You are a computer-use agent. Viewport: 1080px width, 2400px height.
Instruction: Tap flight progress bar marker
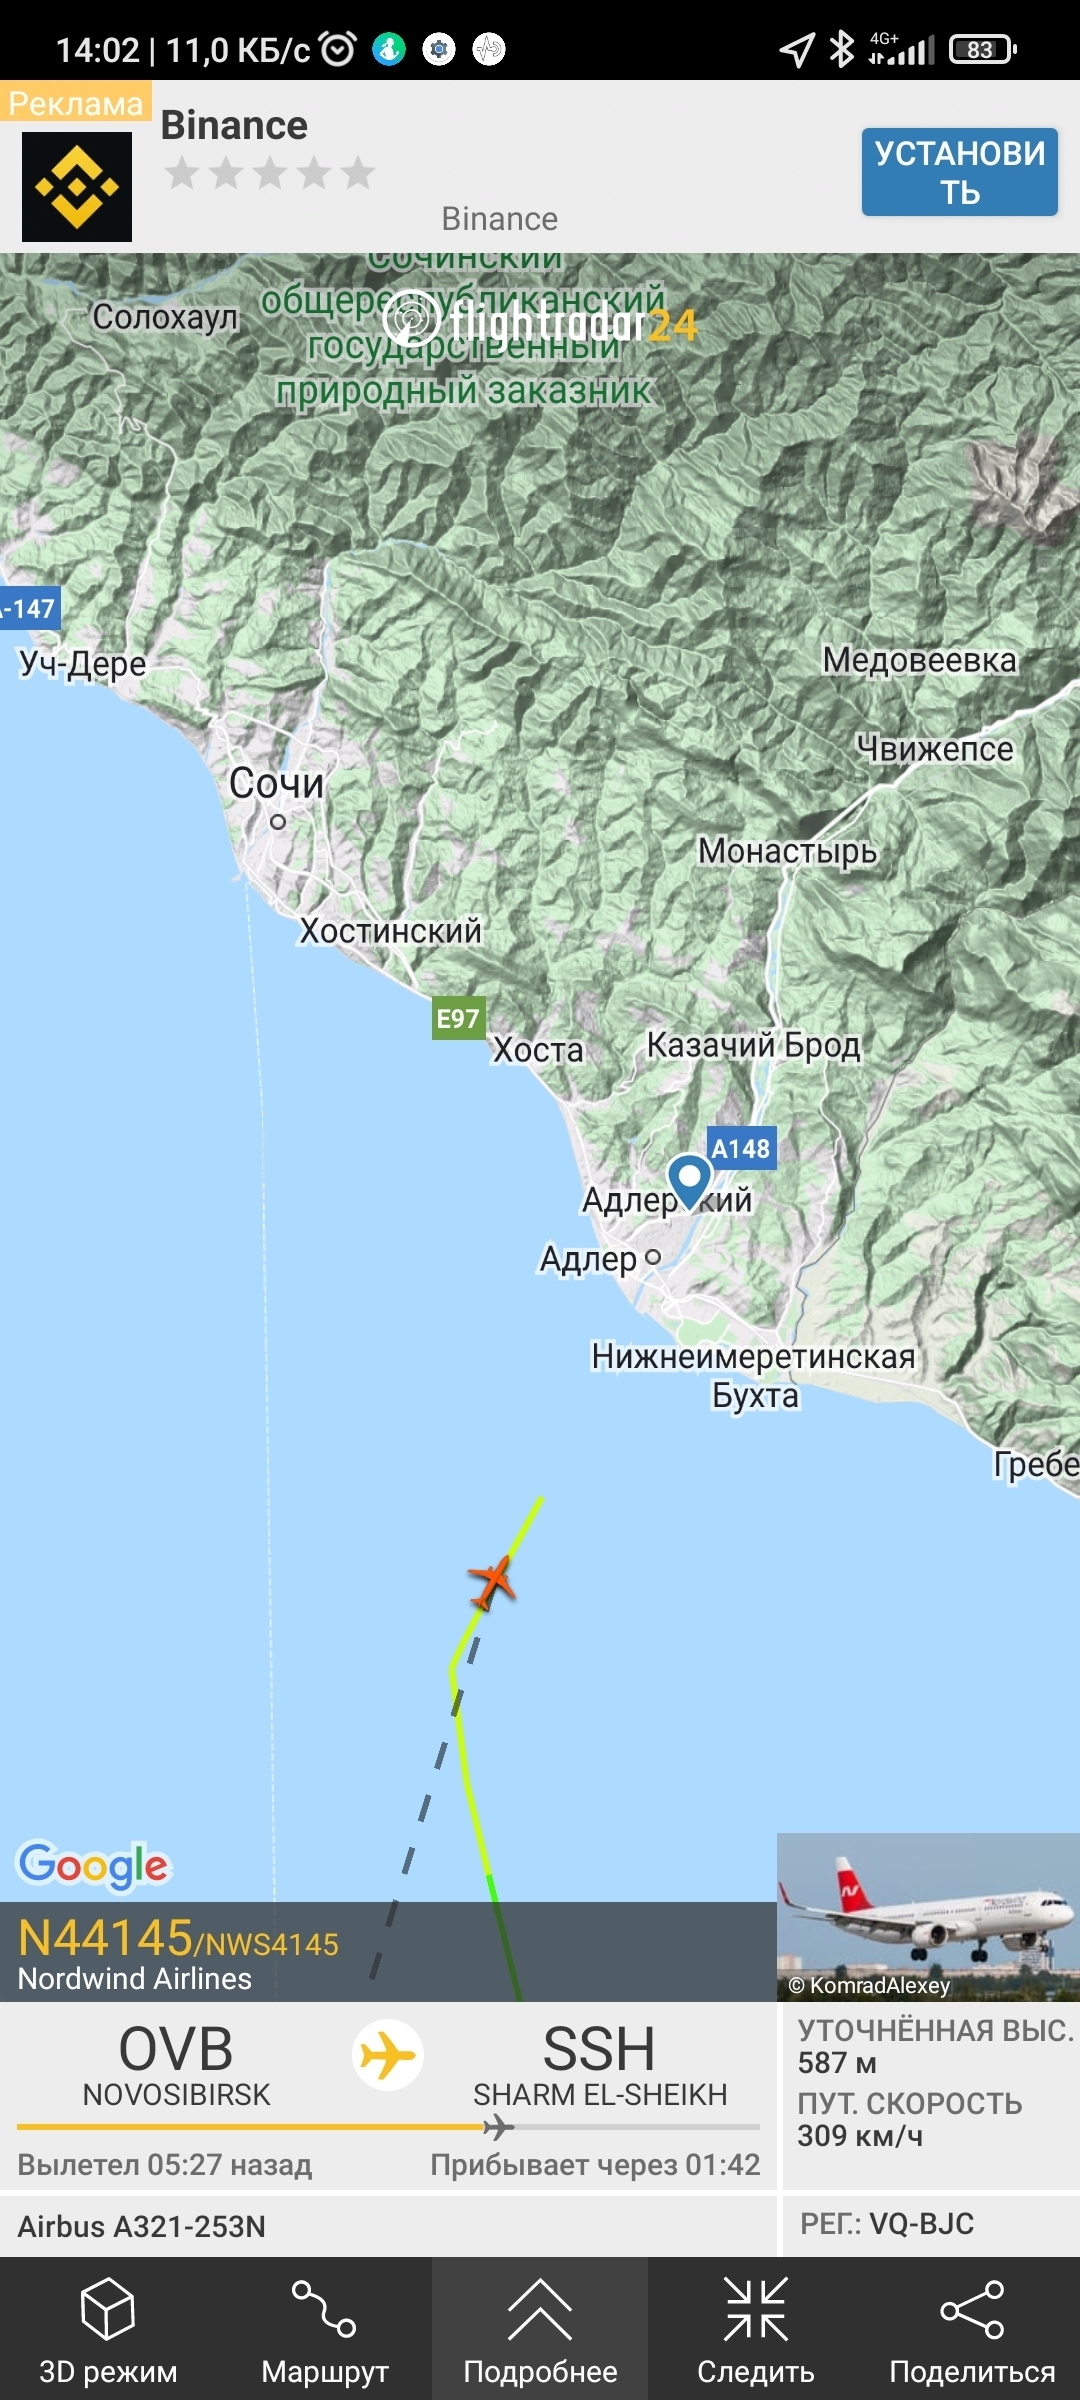click(497, 2127)
